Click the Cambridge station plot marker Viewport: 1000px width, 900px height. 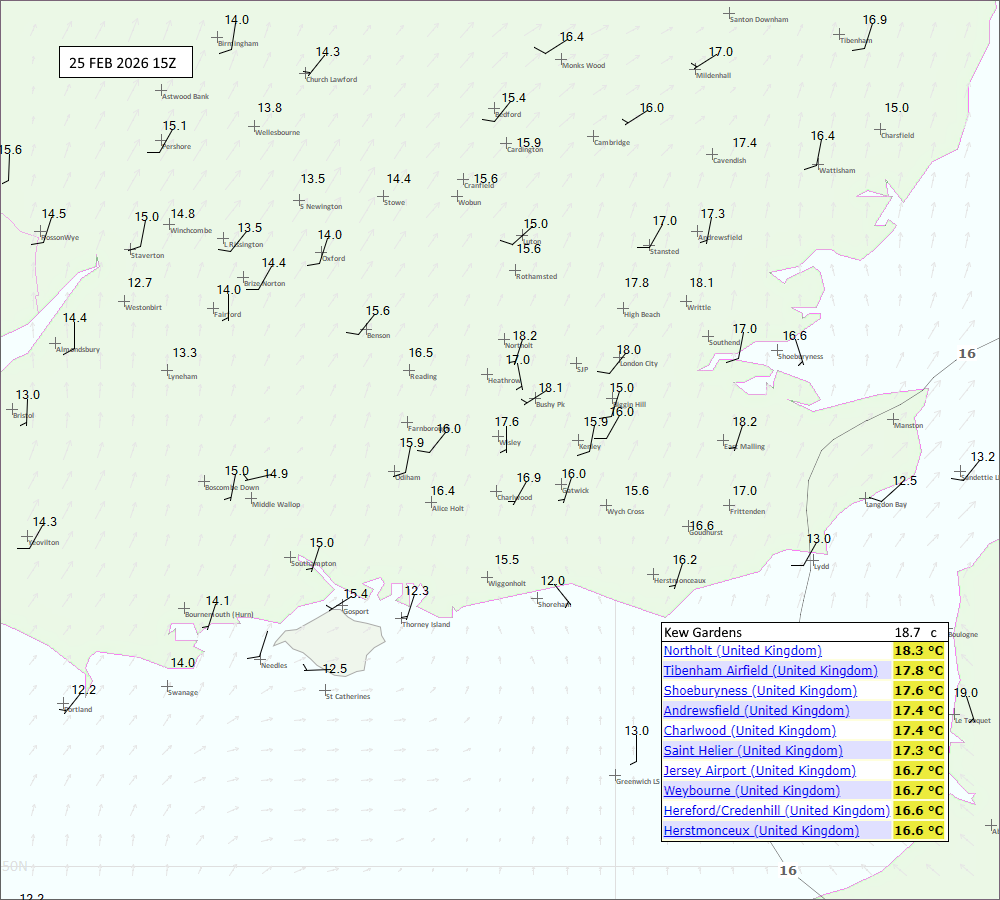593,136
